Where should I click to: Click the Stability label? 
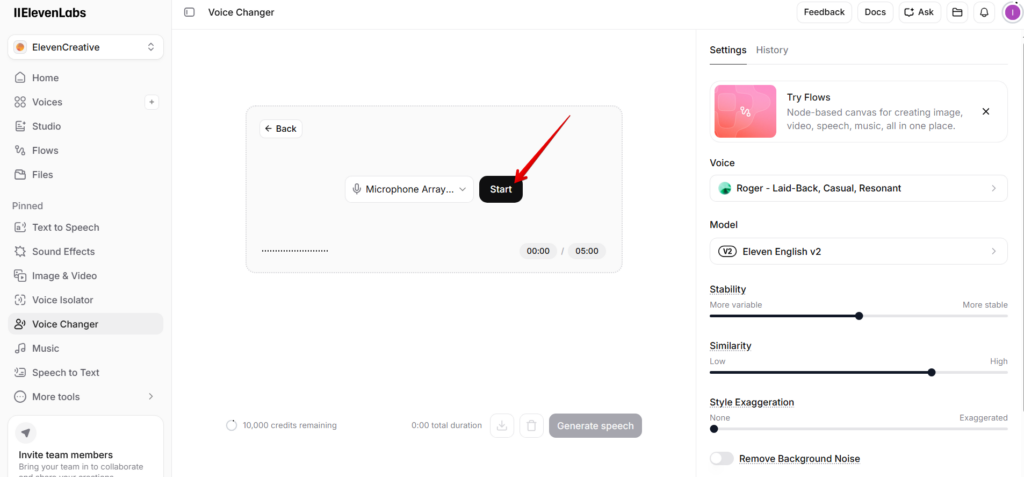coord(728,289)
